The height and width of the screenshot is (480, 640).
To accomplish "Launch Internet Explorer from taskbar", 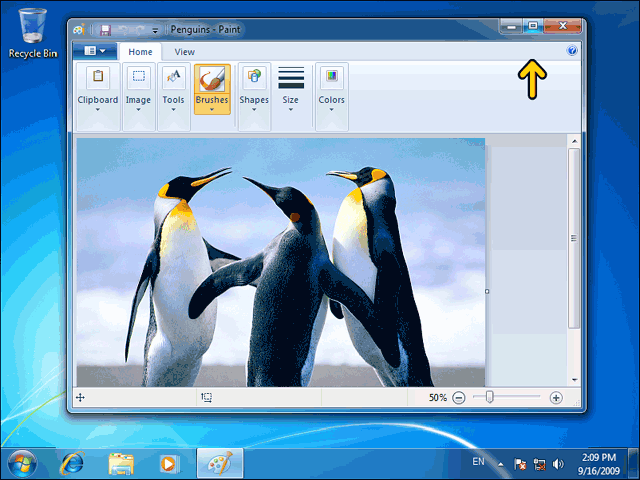I will coord(73,464).
